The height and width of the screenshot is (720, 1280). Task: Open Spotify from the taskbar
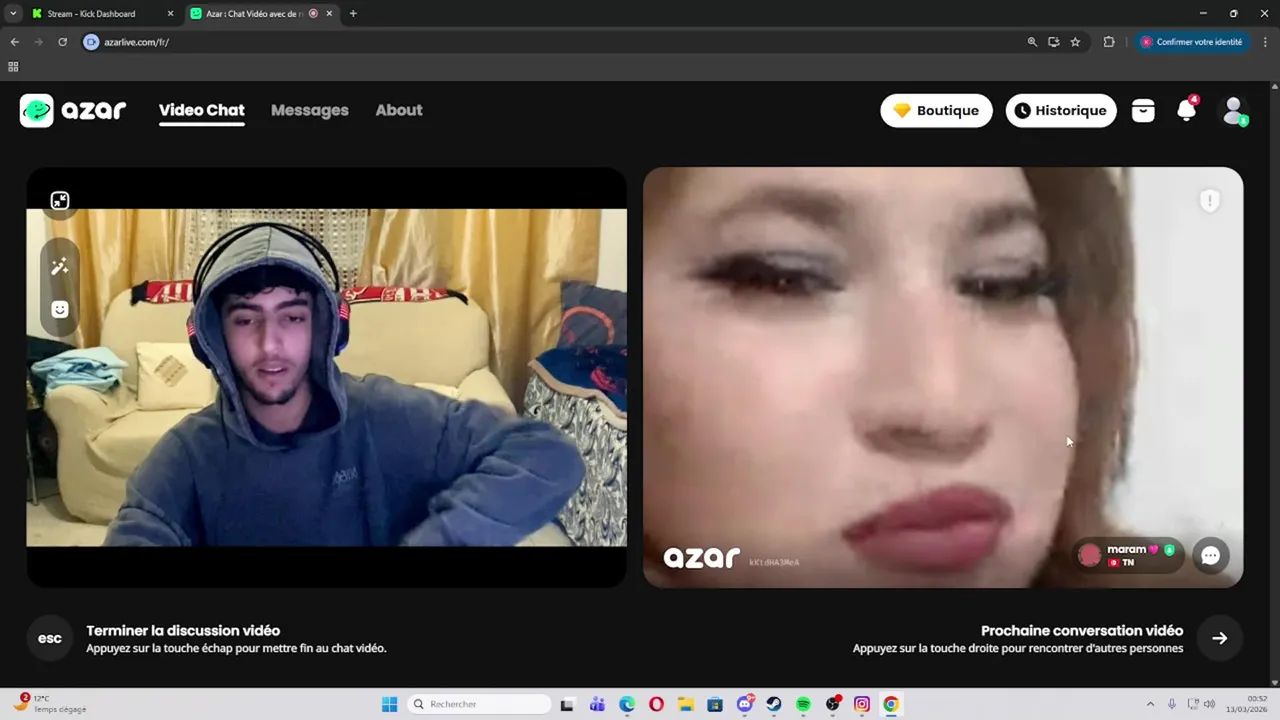tap(803, 704)
